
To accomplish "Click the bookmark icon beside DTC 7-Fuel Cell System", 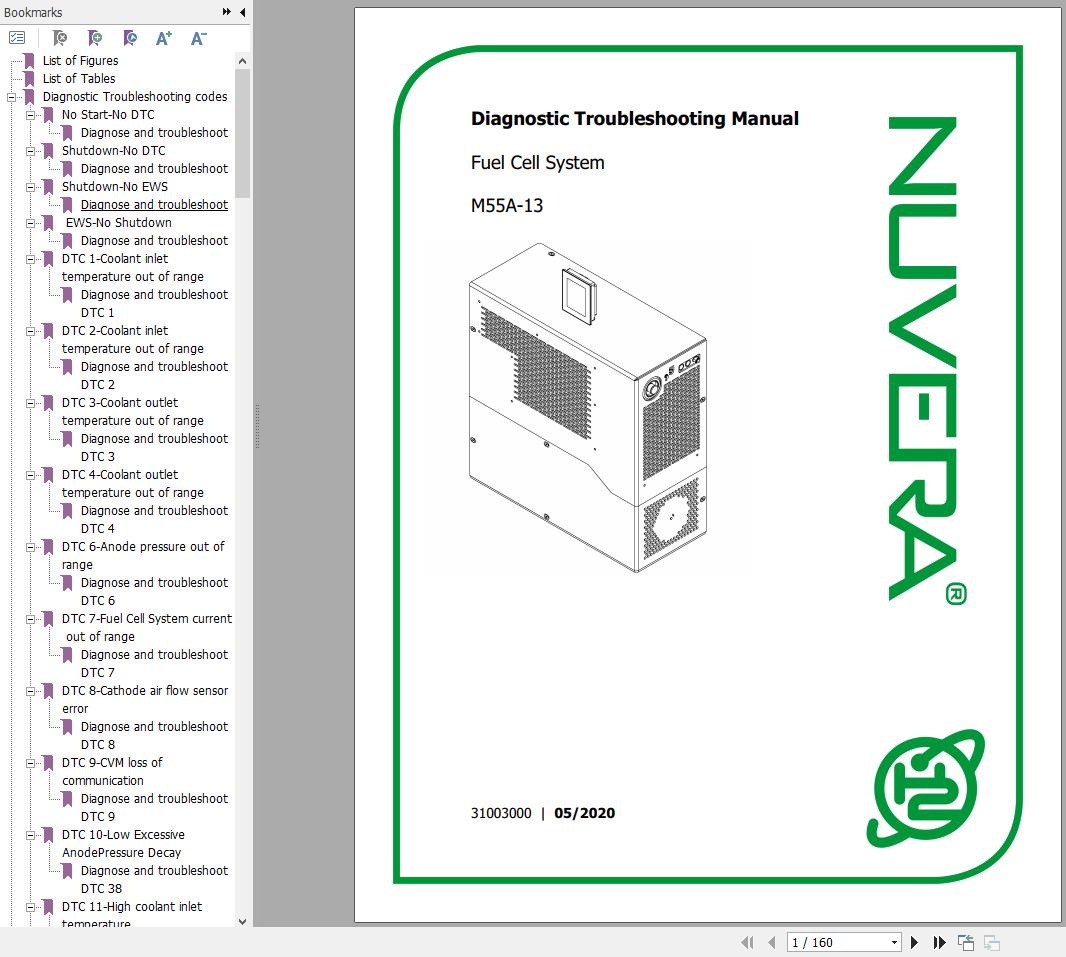I will 48,619.
